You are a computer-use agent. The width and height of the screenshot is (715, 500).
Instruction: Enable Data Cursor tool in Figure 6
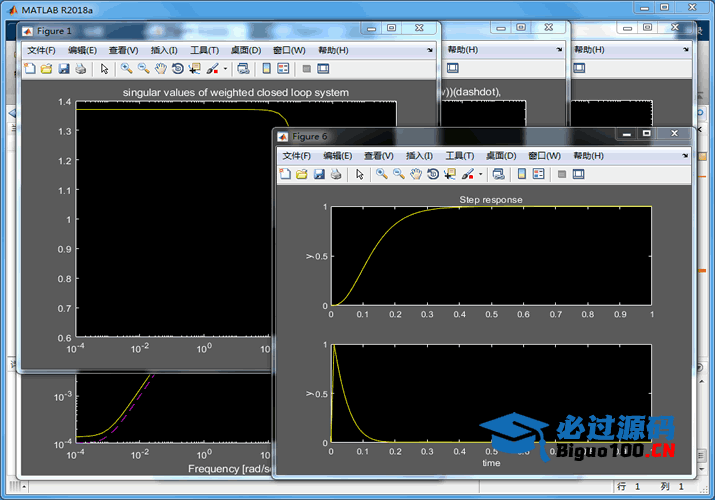450,174
